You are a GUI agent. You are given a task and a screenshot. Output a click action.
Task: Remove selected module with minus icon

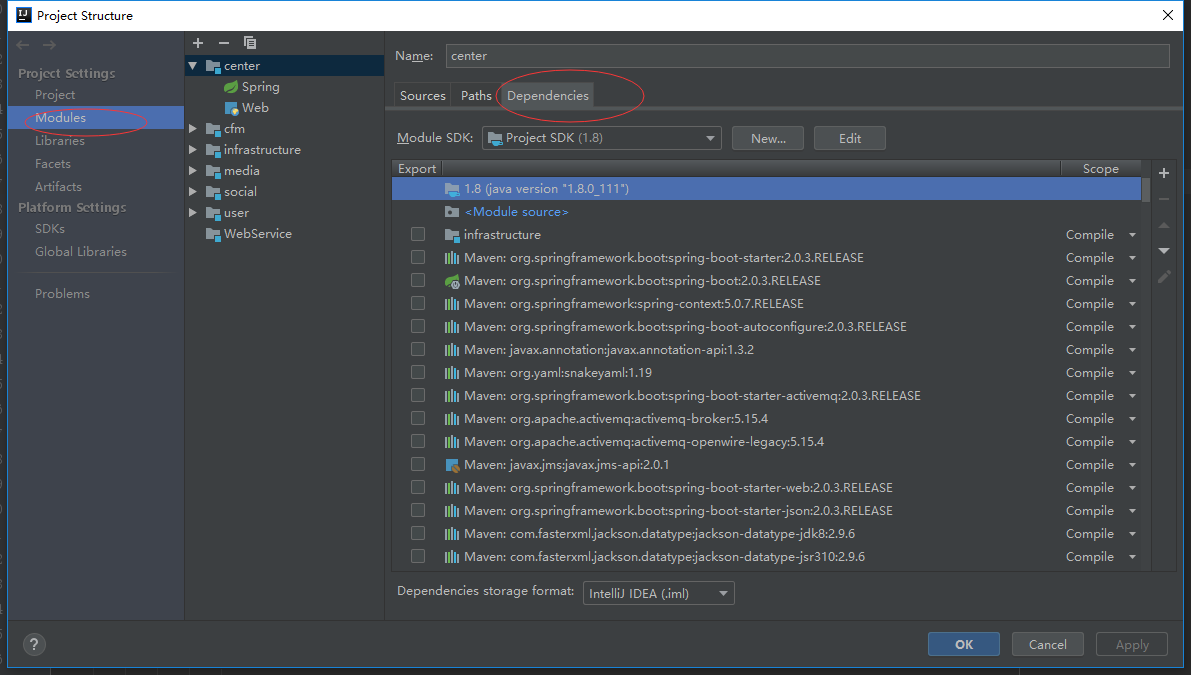(223, 43)
